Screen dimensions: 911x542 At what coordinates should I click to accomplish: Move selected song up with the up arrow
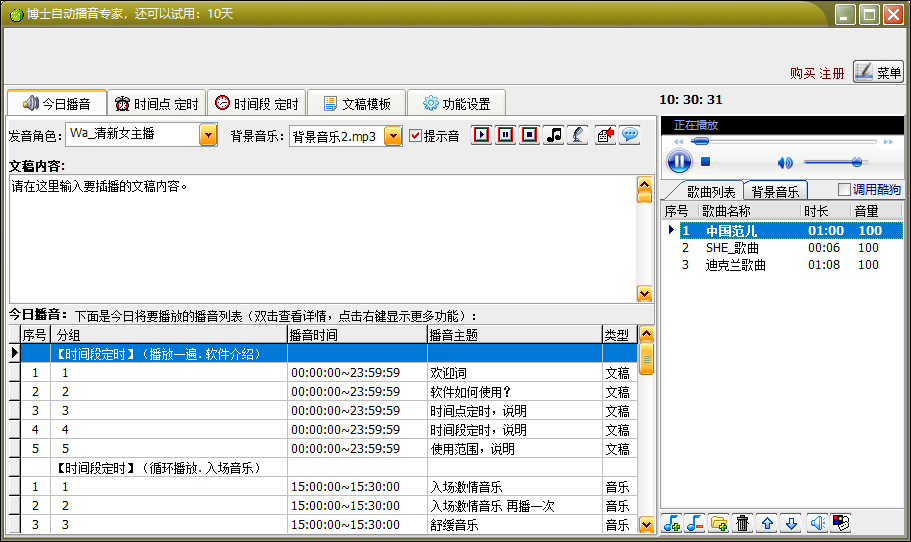768,523
